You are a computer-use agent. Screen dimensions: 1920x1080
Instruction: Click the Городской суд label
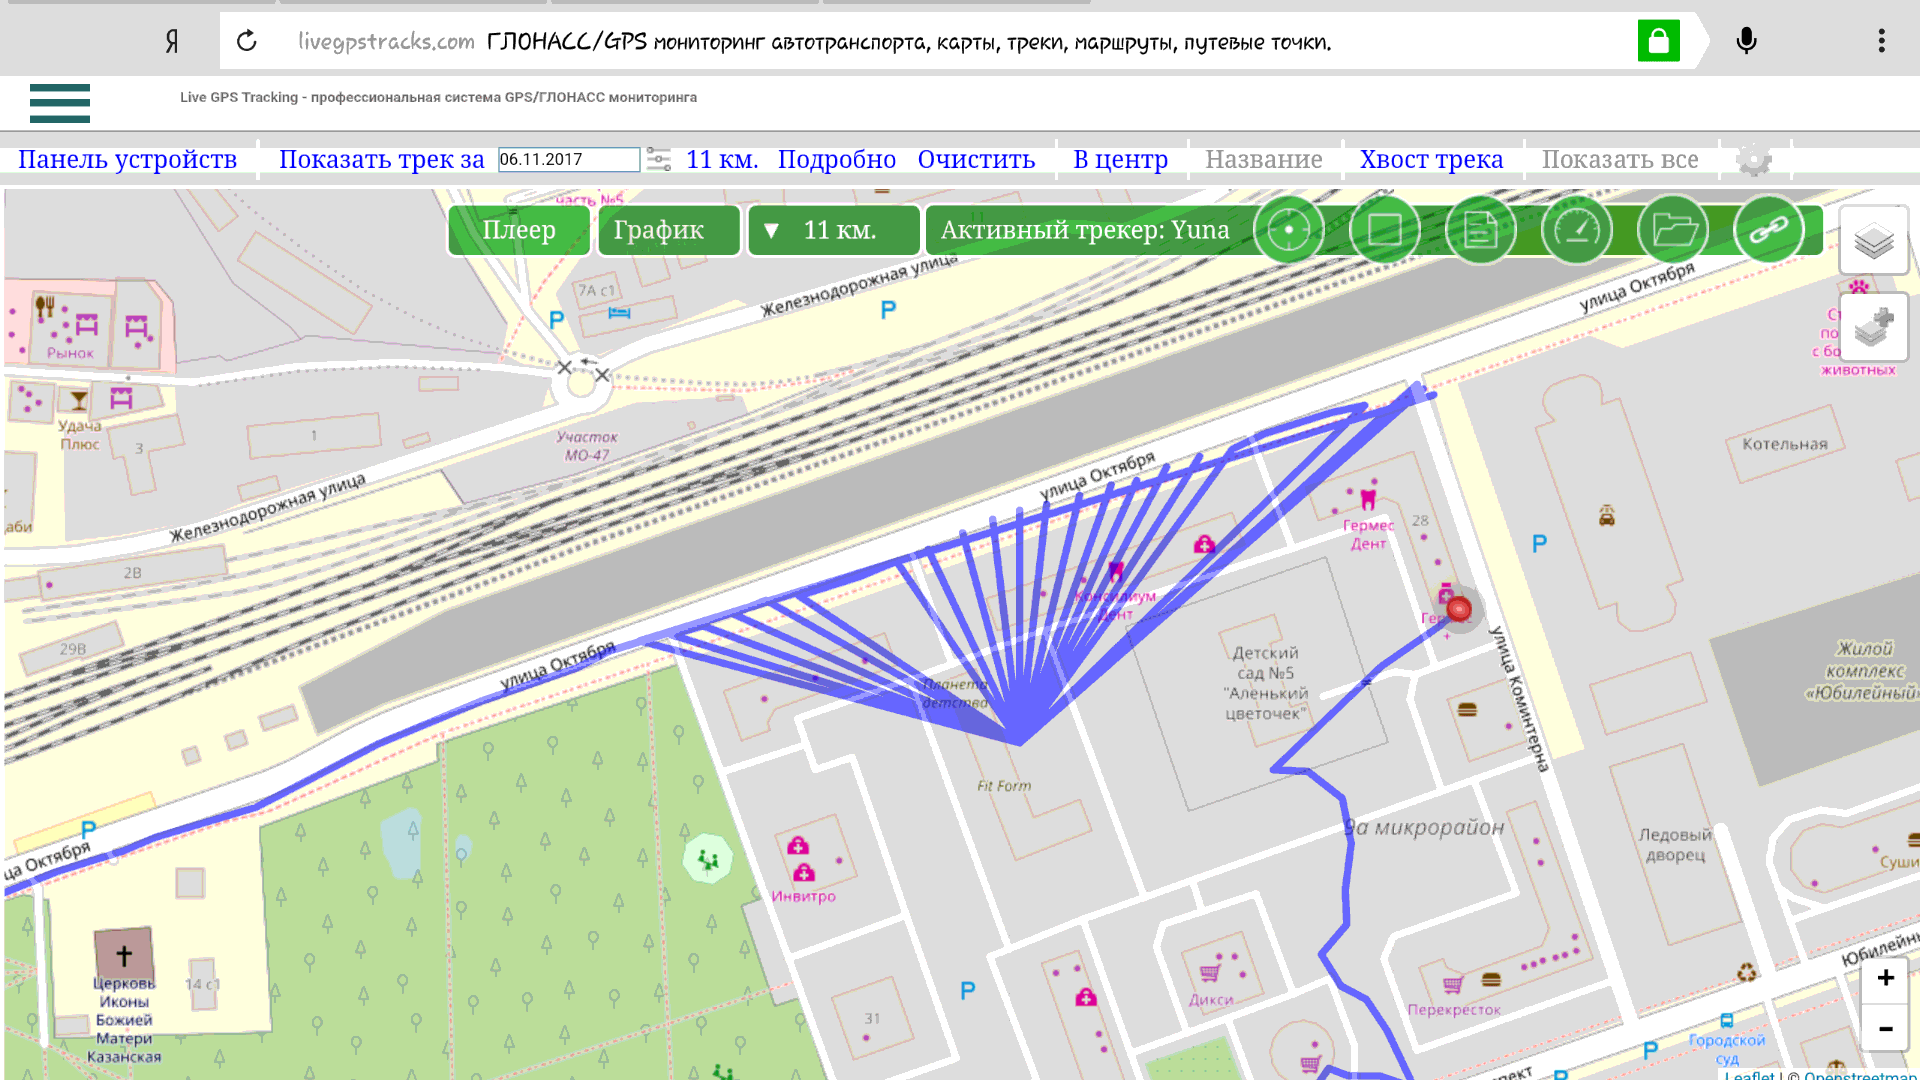tap(1727, 1050)
